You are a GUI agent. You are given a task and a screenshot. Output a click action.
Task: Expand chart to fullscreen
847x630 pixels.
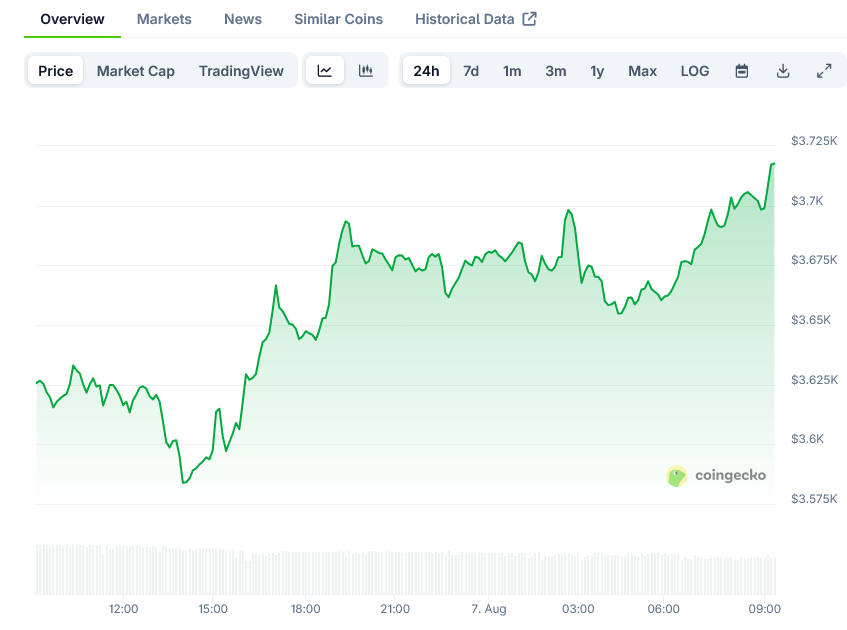824,71
